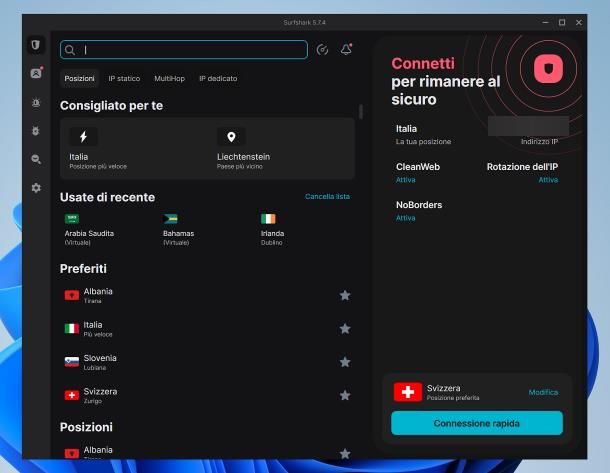
Task: Select Bahamas (Virtuale) recent location
Action: [x=179, y=230]
